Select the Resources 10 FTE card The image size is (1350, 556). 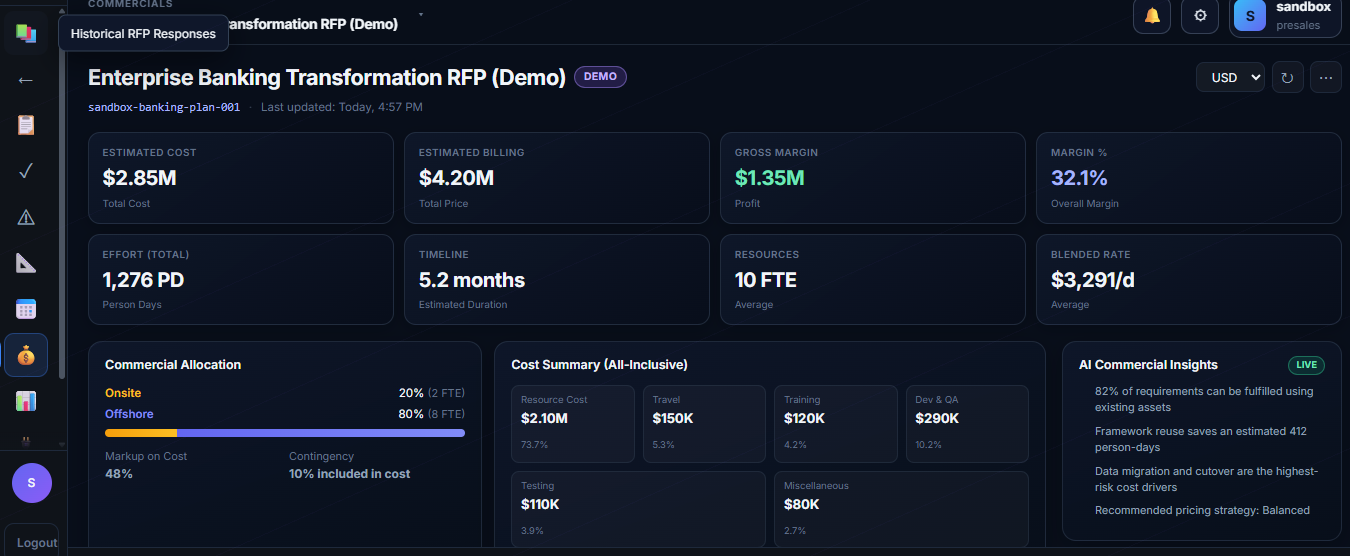tap(873, 280)
